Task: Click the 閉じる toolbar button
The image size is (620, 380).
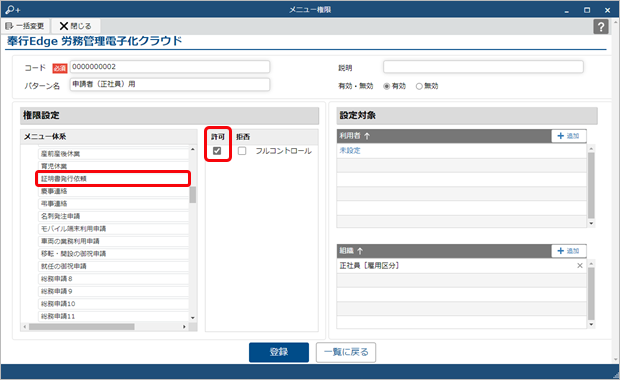Action: click(x=76, y=26)
